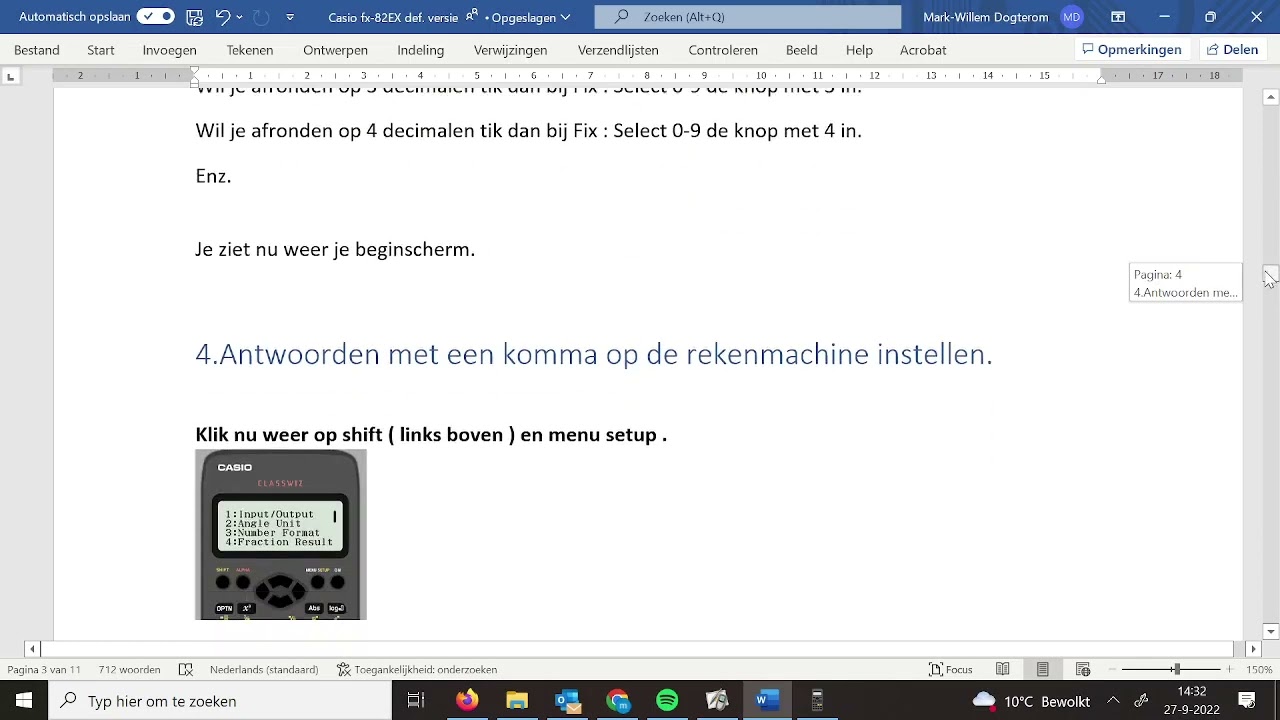Click heading '4.Antwoorden met een komma'
The height and width of the screenshot is (720, 1280).
click(593, 354)
